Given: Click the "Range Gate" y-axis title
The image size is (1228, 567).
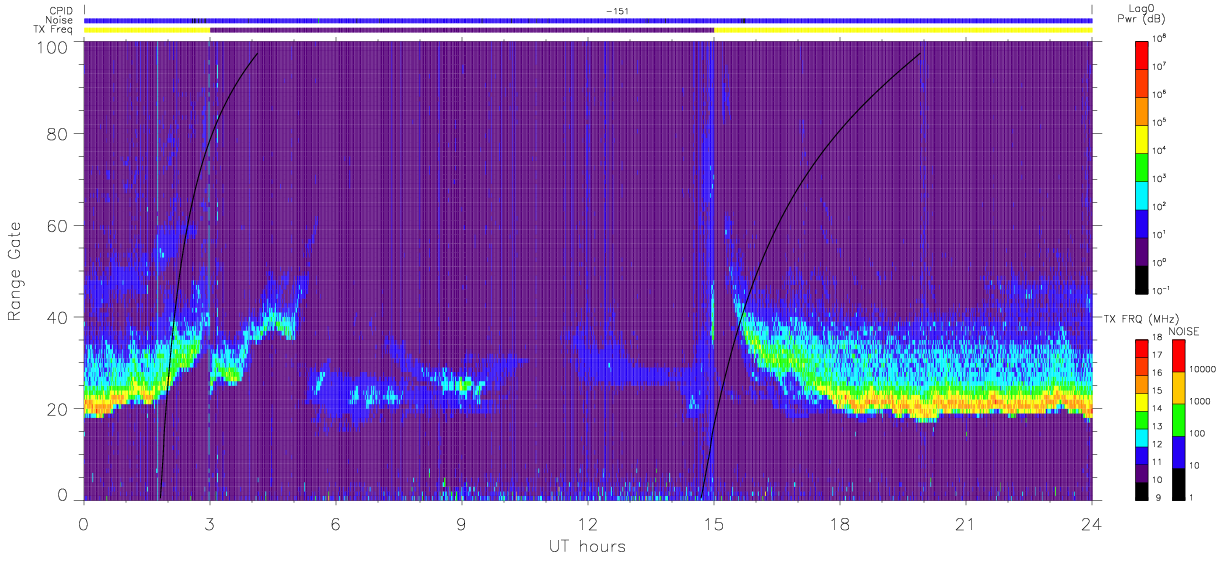Looking at the screenshot, I should coord(16,271).
